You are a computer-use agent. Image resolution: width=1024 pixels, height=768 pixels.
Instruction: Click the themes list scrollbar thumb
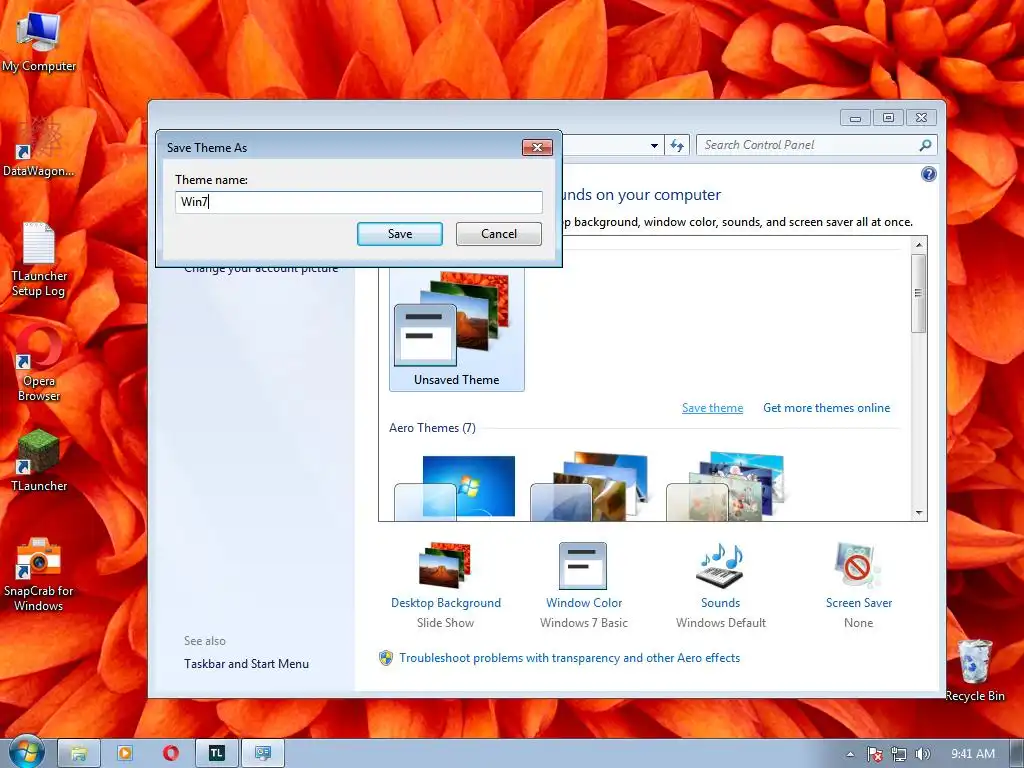point(919,293)
